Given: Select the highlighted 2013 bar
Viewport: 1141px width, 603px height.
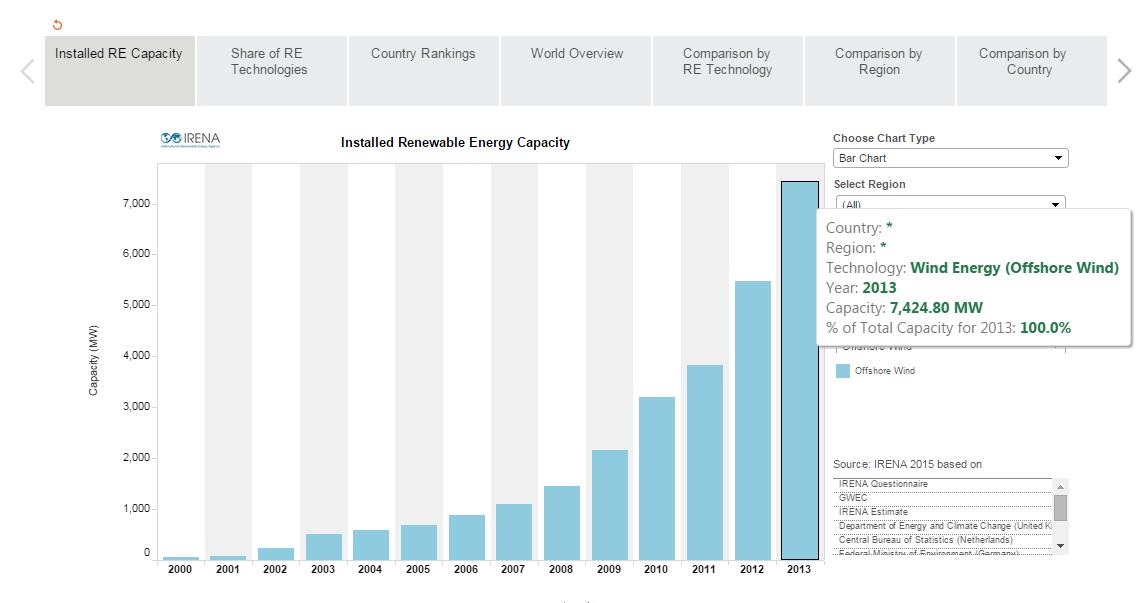Looking at the screenshot, I should tap(799, 400).
